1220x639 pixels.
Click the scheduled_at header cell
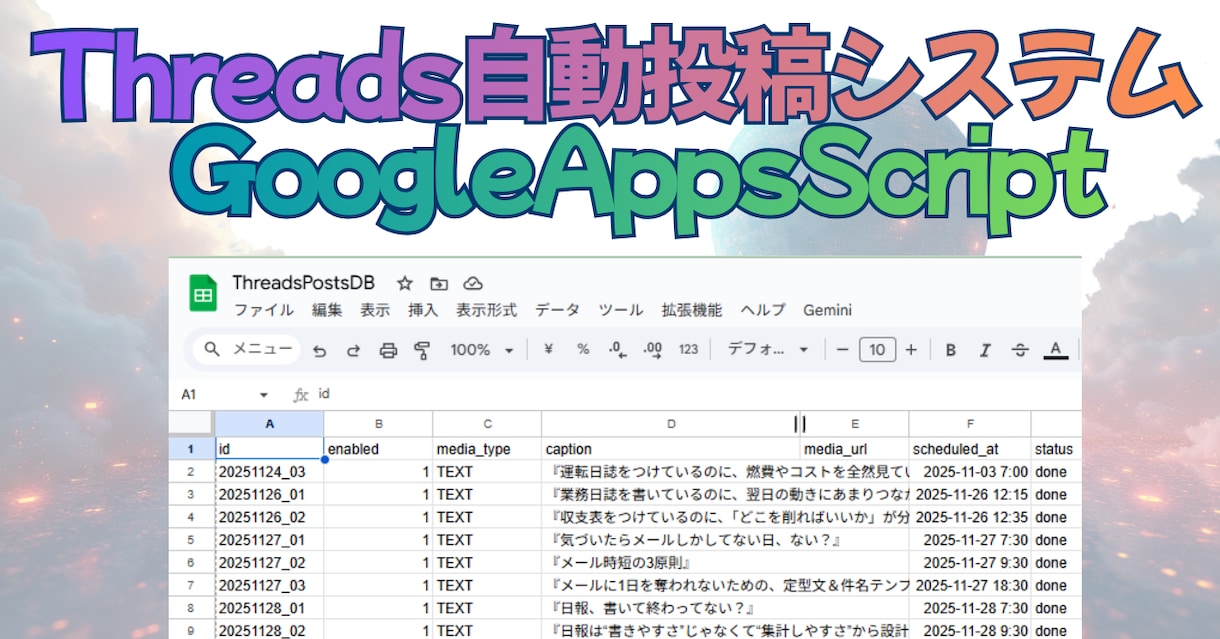pos(970,449)
